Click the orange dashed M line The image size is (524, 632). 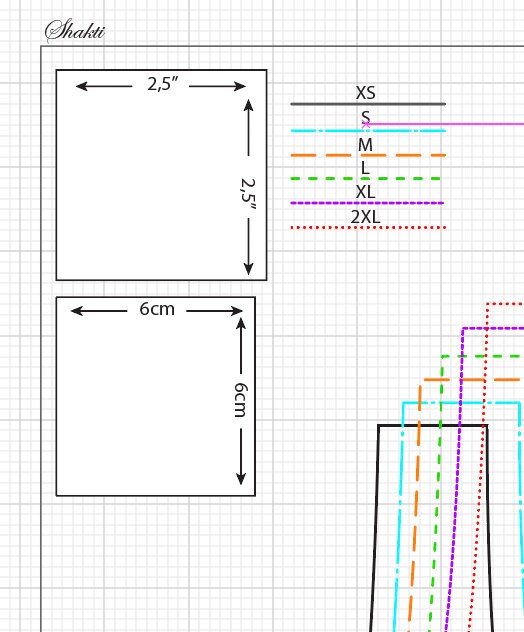(x=368, y=155)
